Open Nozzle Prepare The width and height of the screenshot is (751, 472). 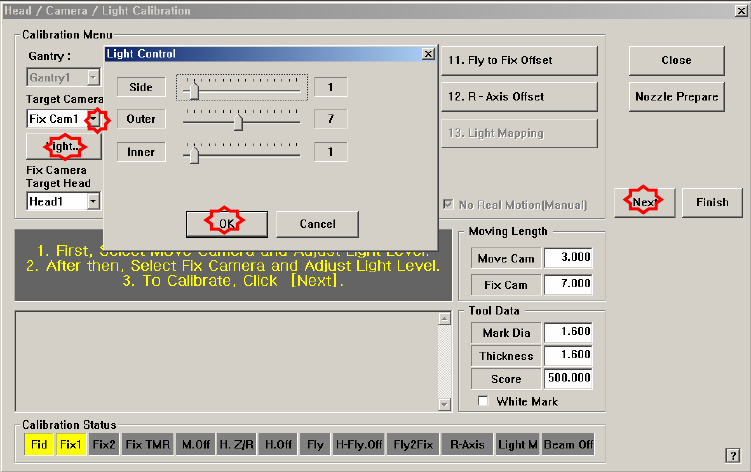click(x=676, y=97)
